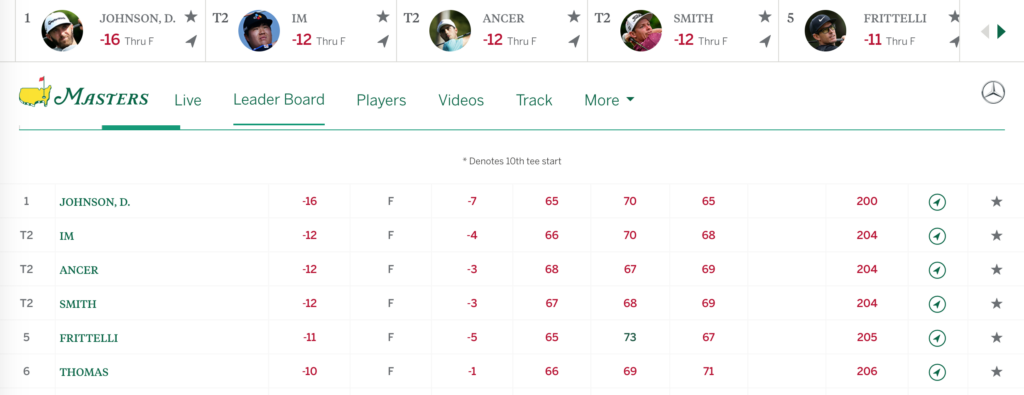This screenshot has width=1024, height=395.
Task: Expand the More dropdown menu
Action: point(609,100)
